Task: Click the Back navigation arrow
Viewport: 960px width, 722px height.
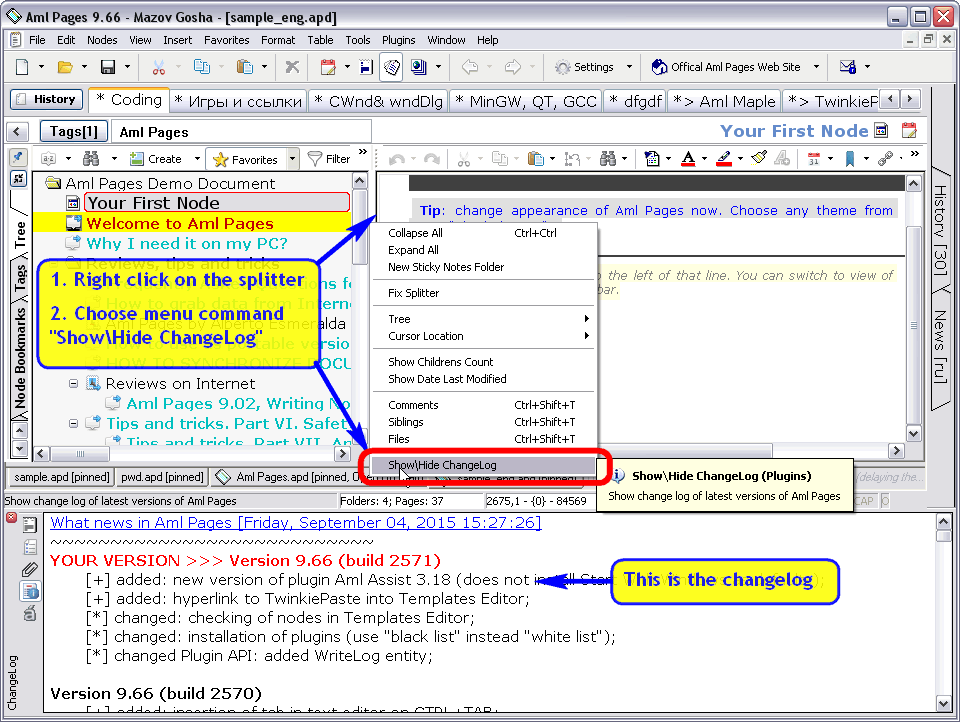Action: coord(470,67)
